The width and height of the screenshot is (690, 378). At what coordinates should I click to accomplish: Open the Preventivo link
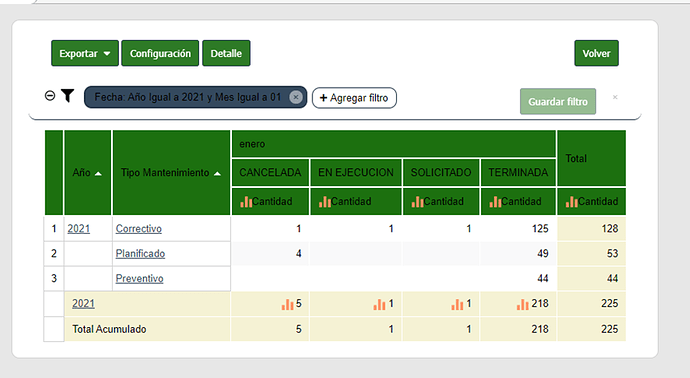point(139,279)
